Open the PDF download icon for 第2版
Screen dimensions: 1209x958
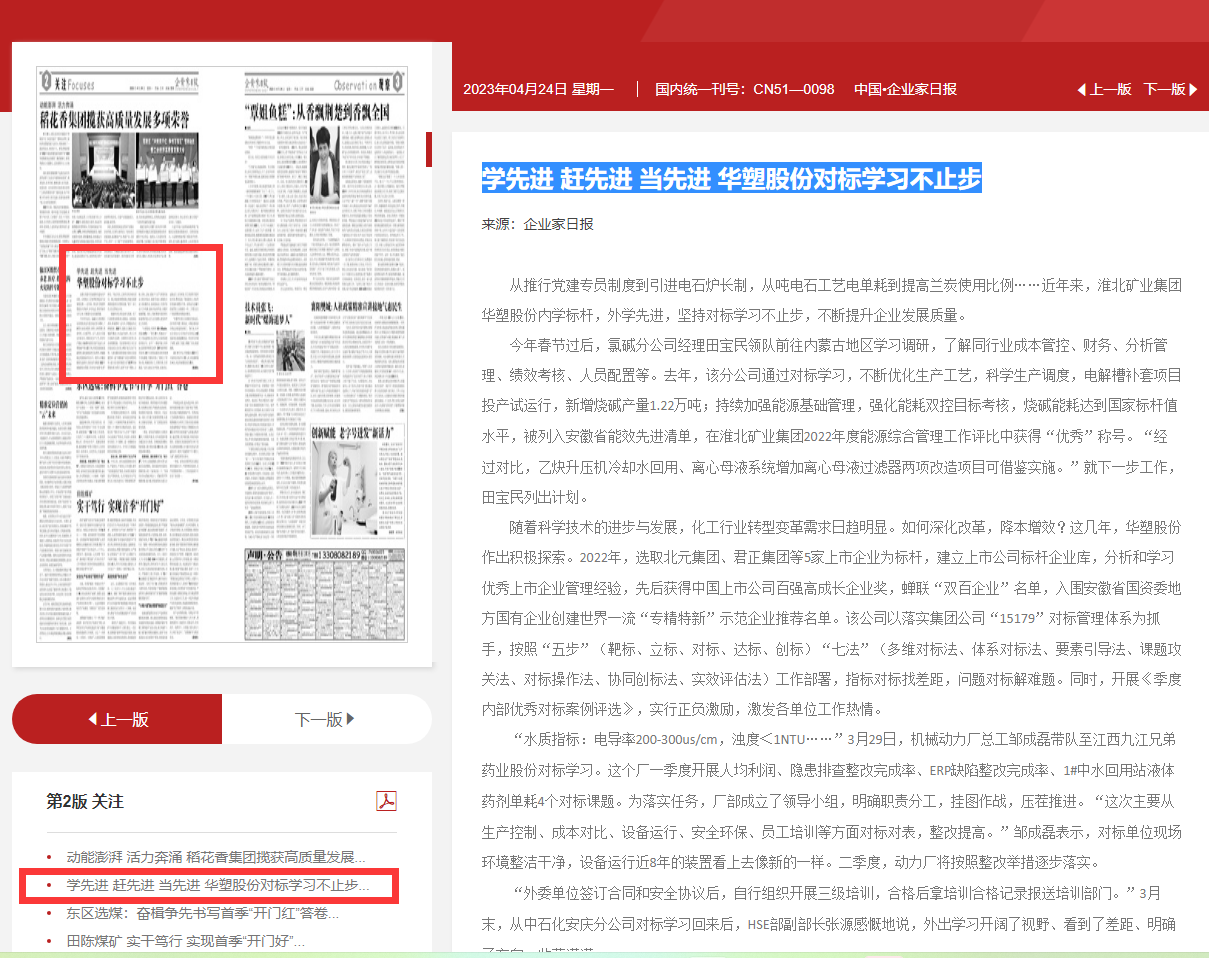(x=386, y=801)
